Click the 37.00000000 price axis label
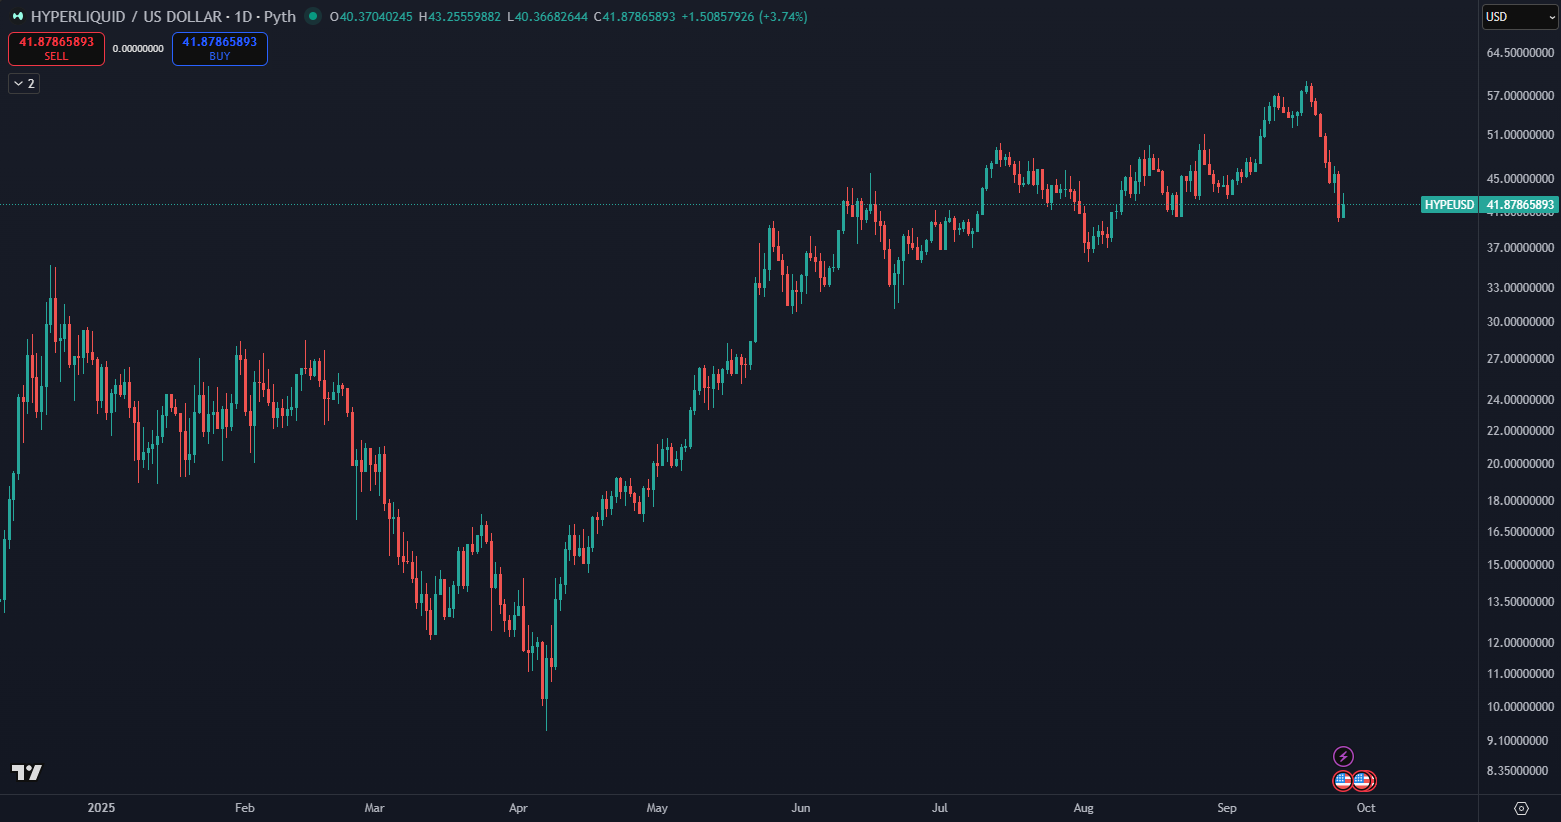 click(x=1520, y=248)
